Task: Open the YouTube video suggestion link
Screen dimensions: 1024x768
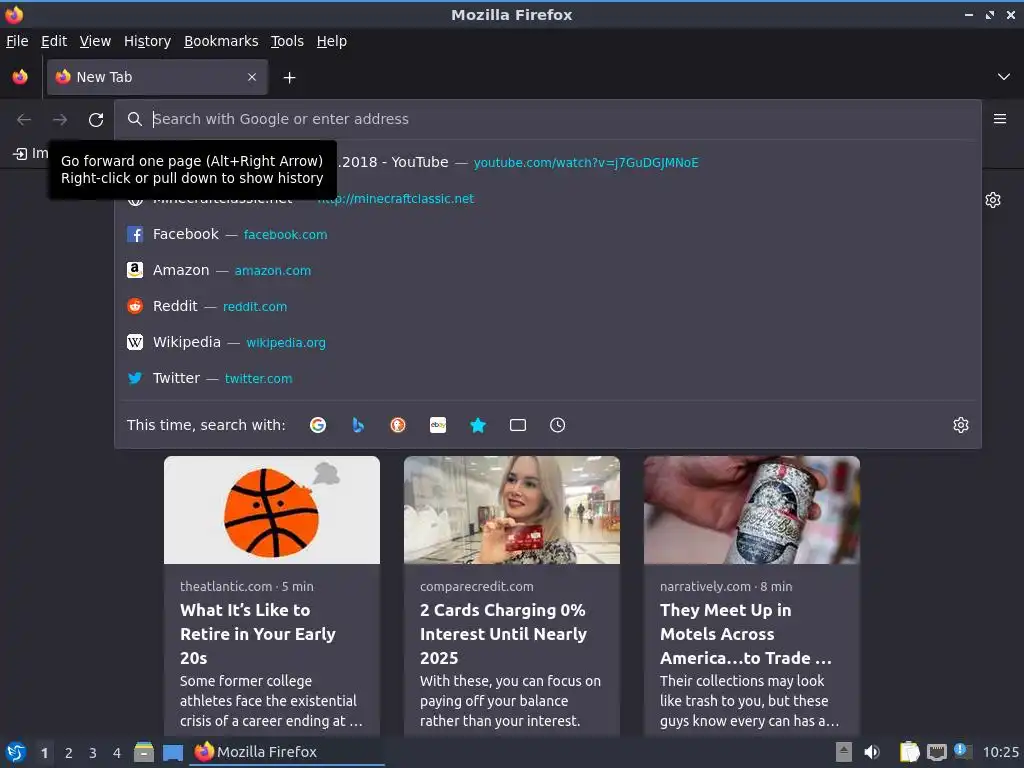Action: (x=586, y=163)
